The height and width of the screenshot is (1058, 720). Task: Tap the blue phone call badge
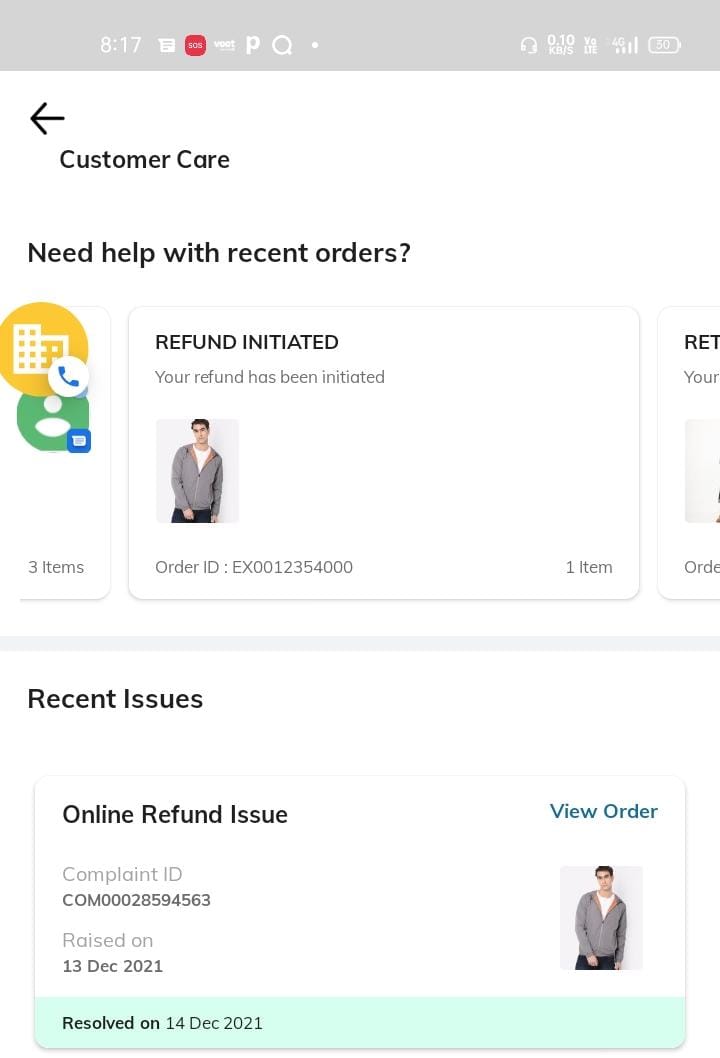(x=68, y=377)
